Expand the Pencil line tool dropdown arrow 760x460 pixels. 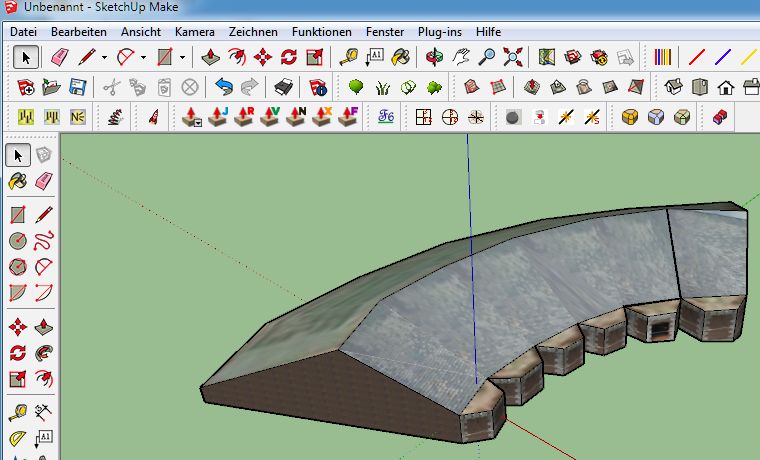pos(104,57)
